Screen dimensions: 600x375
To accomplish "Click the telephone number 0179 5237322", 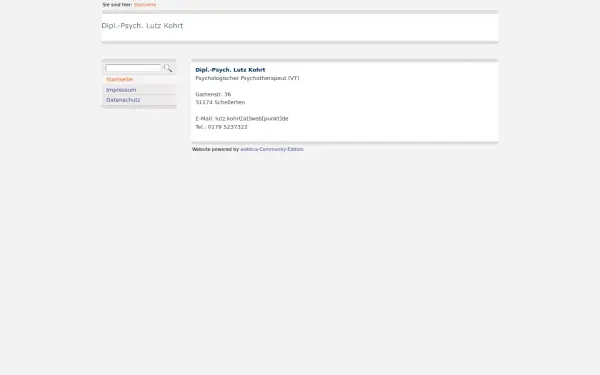I will (x=228, y=127).
